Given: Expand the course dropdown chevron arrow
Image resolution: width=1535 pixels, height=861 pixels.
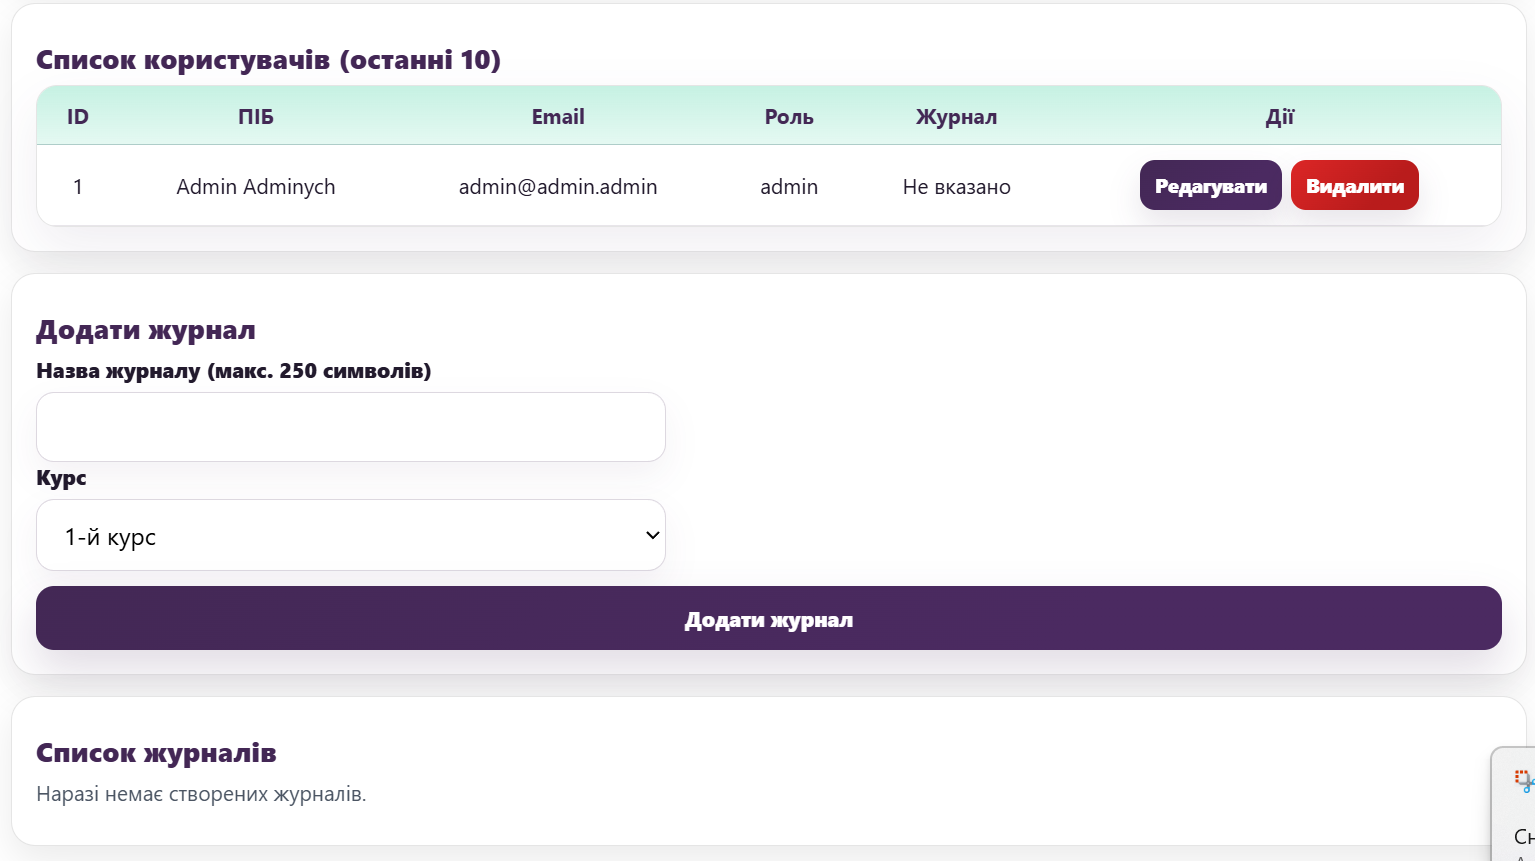Looking at the screenshot, I should pos(652,535).
